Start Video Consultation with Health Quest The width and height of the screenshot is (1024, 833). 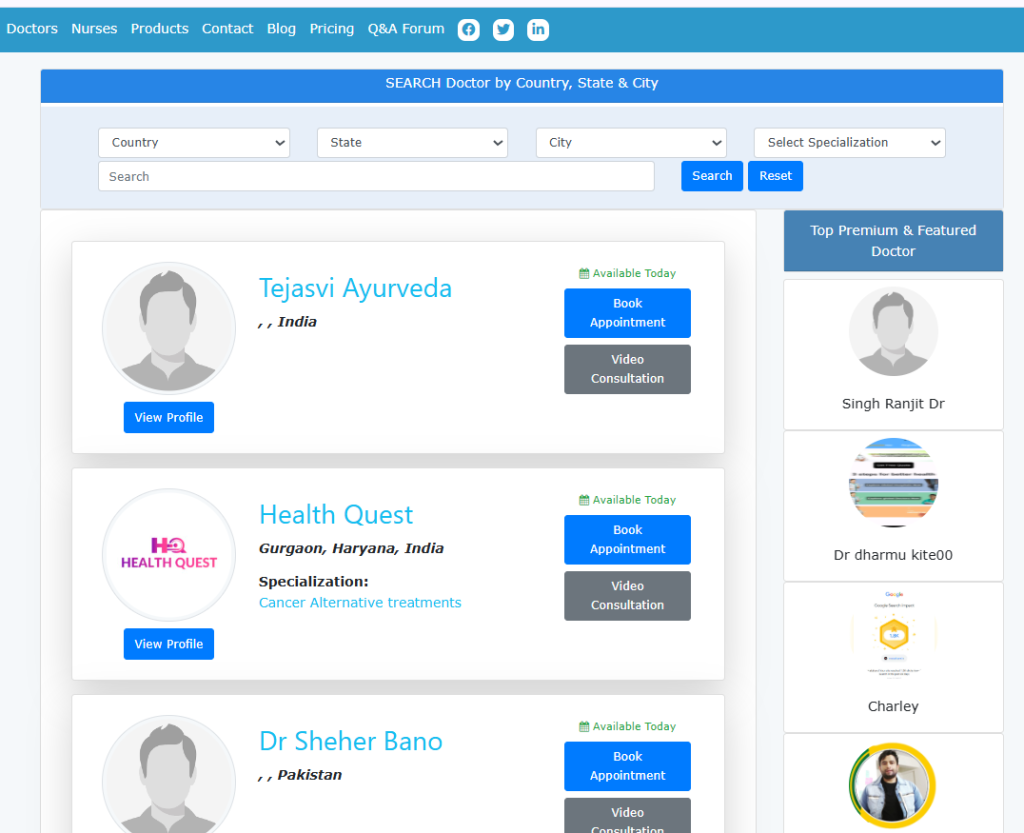point(627,596)
